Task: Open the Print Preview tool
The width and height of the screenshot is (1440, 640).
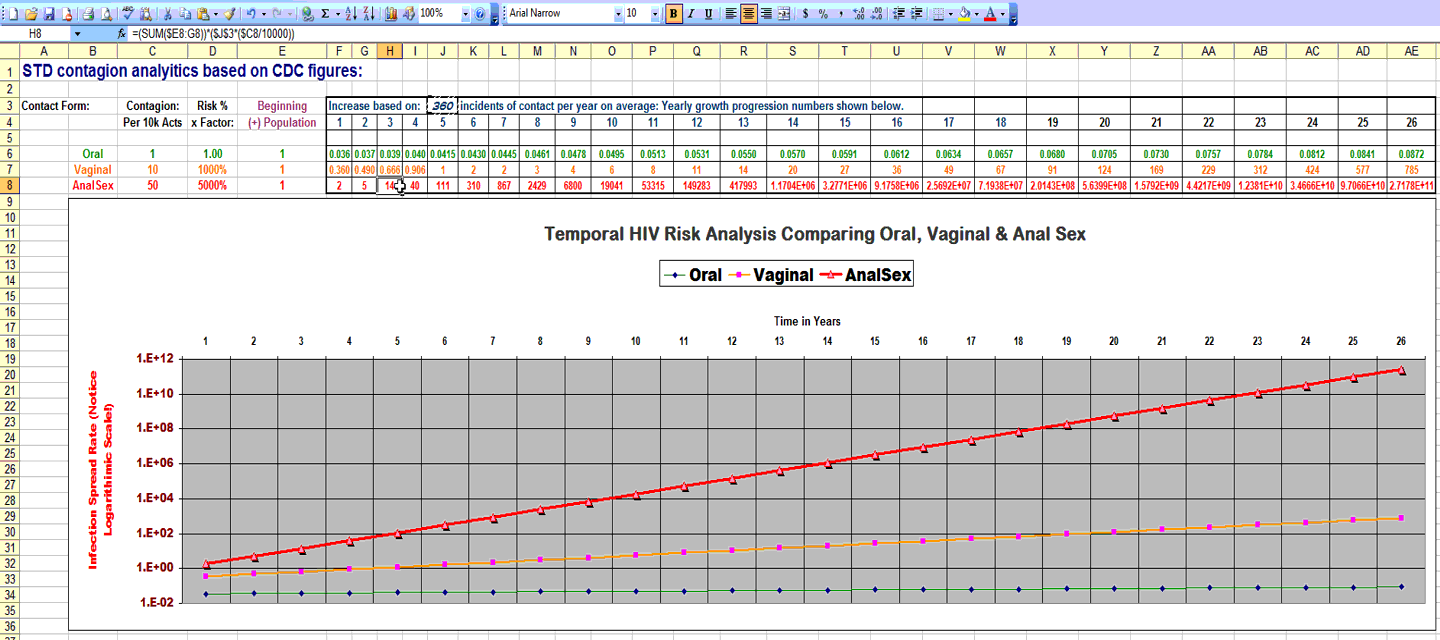Action: coord(107,14)
